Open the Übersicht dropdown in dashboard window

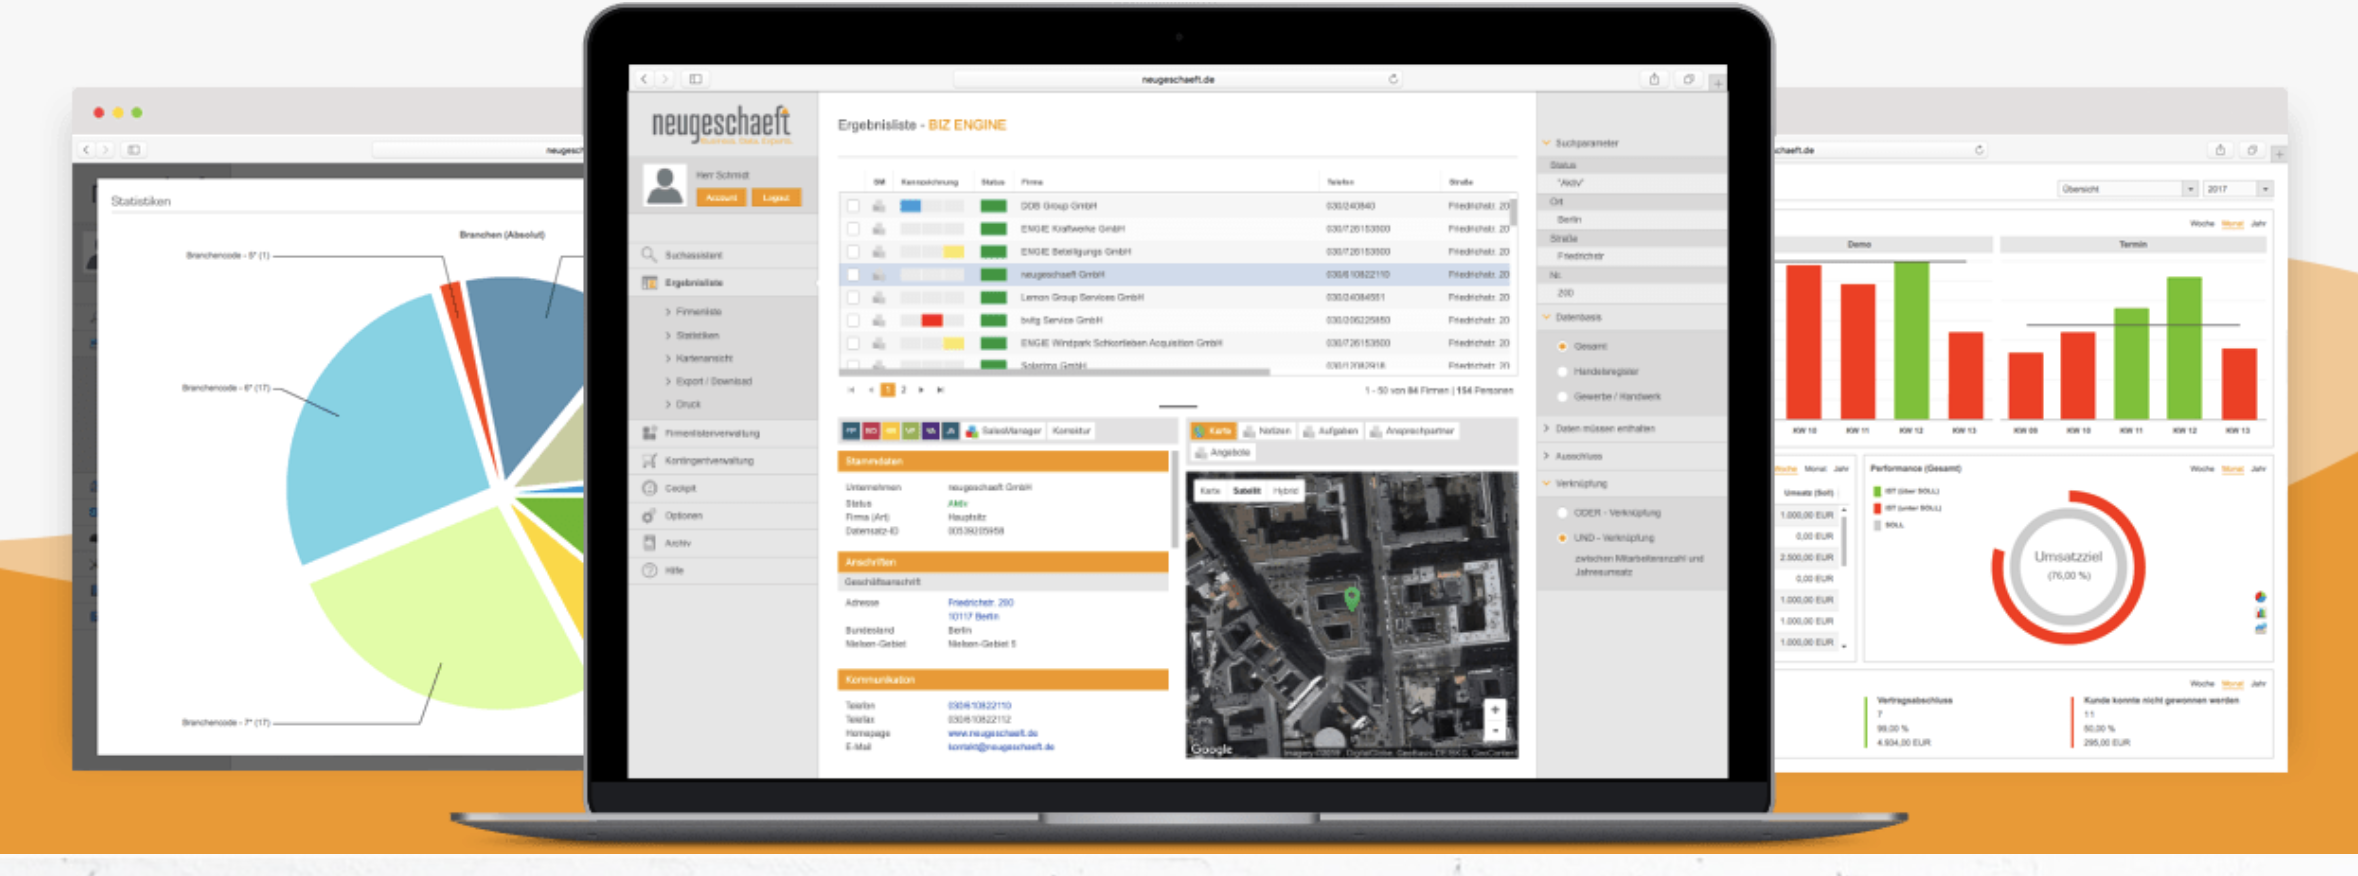[2127, 189]
